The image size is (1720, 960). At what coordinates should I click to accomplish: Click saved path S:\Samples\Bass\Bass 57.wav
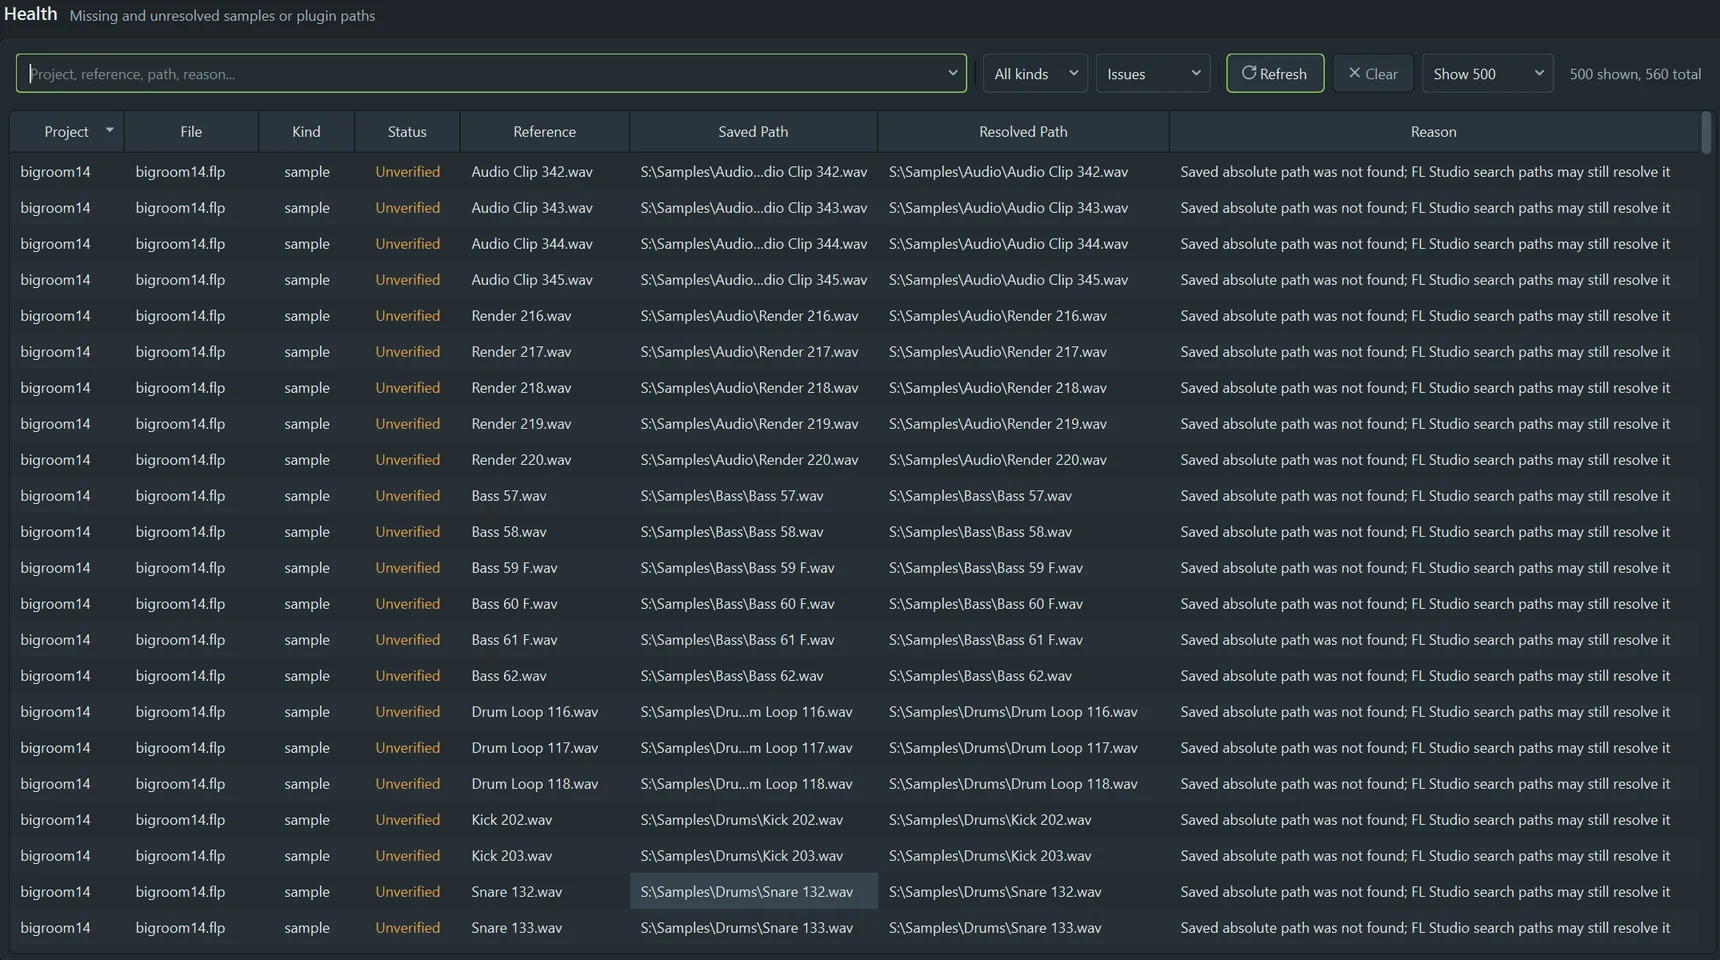pyautogui.click(x=754, y=496)
